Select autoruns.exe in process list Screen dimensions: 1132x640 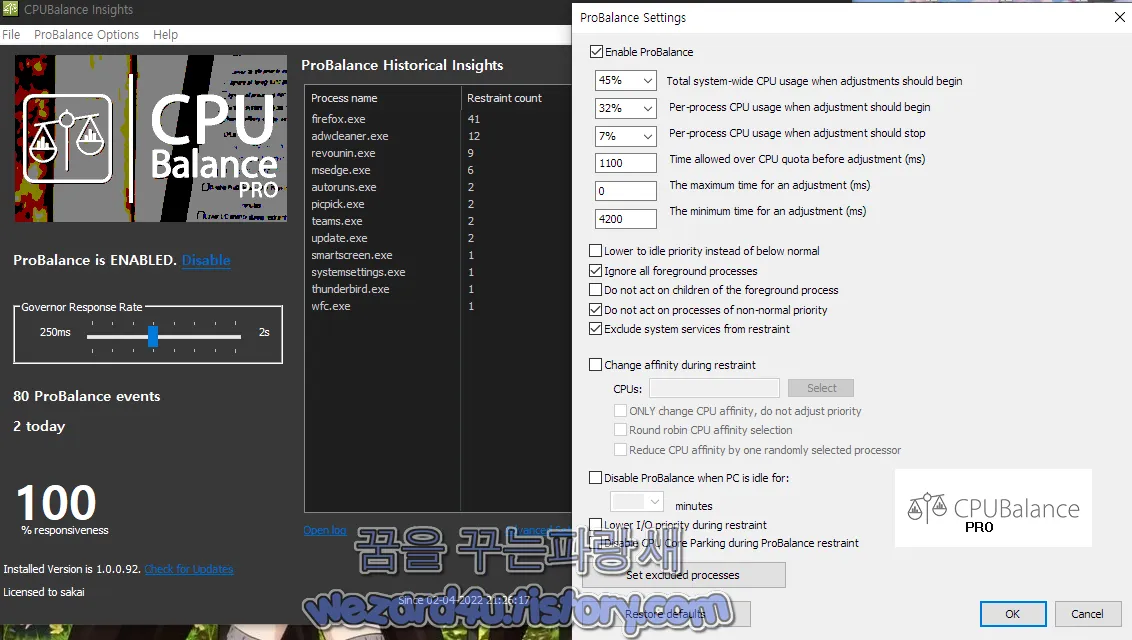(x=438, y=187)
